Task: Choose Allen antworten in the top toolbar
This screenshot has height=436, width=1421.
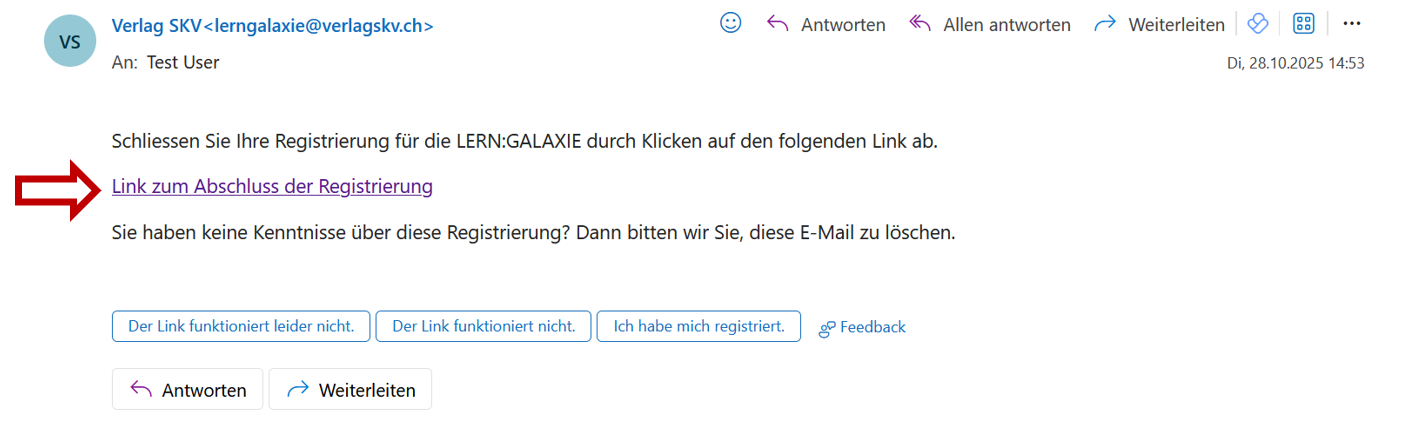Action: coord(990,25)
